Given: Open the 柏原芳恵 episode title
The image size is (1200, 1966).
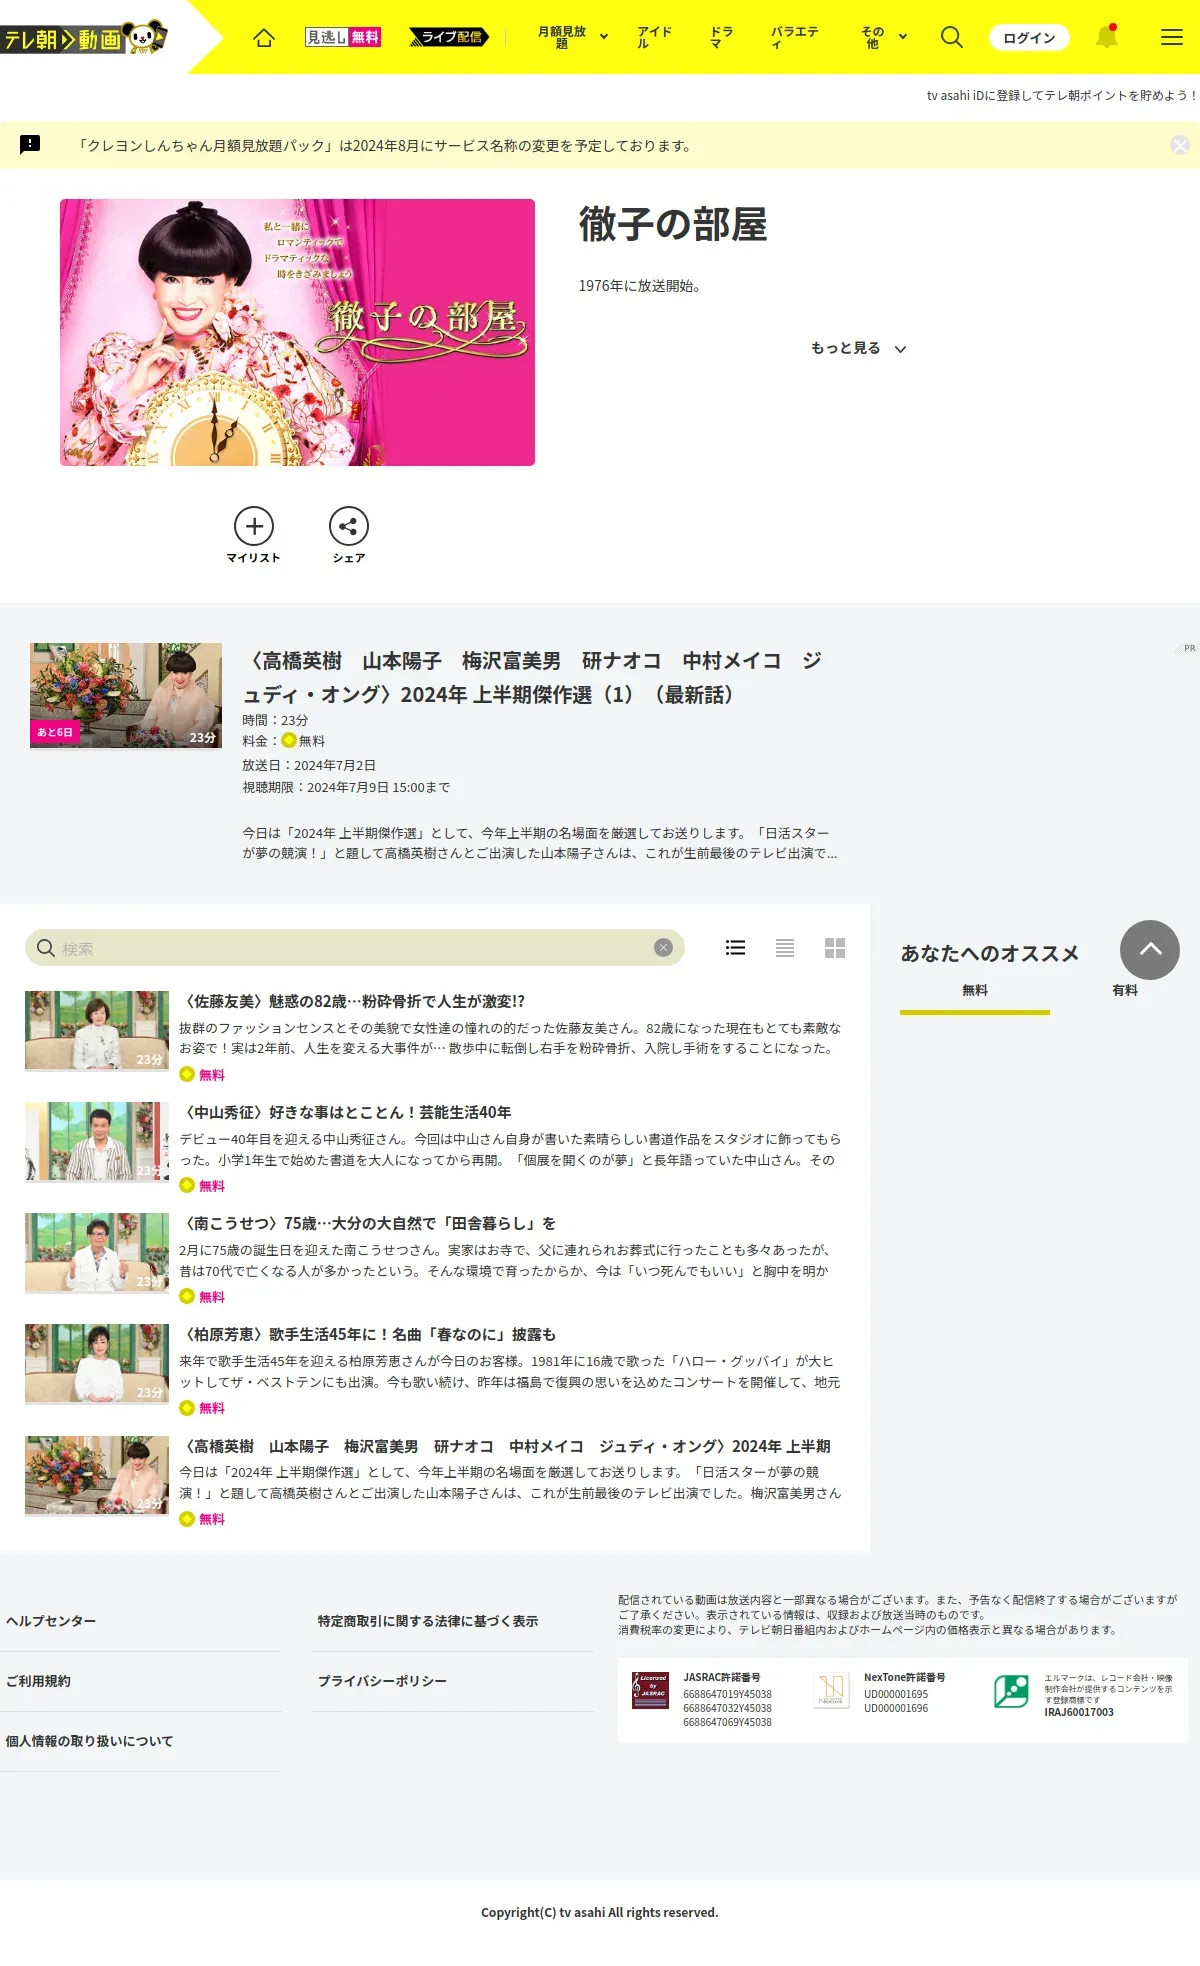Looking at the screenshot, I should pyautogui.click(x=367, y=1334).
